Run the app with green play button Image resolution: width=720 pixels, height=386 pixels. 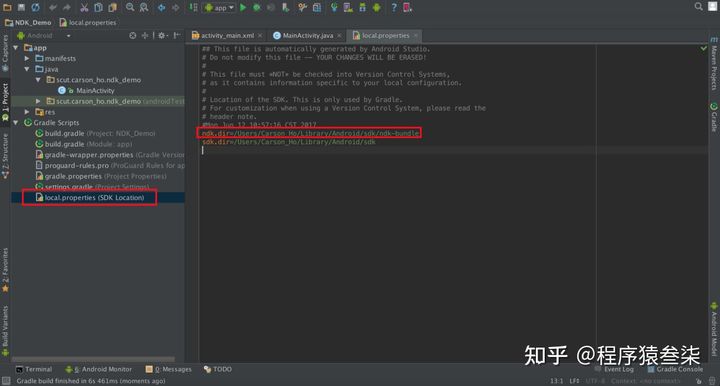(243, 7)
